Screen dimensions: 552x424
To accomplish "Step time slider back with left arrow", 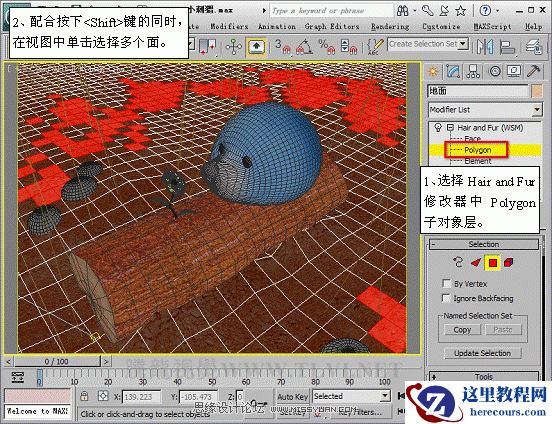I will pos(9,361).
